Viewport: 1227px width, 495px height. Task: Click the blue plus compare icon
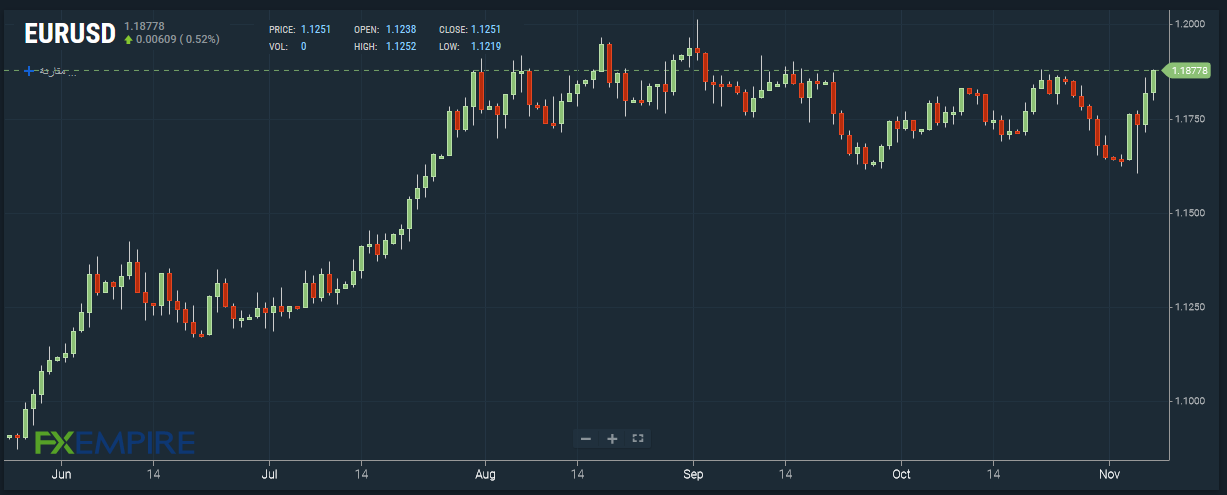point(29,71)
